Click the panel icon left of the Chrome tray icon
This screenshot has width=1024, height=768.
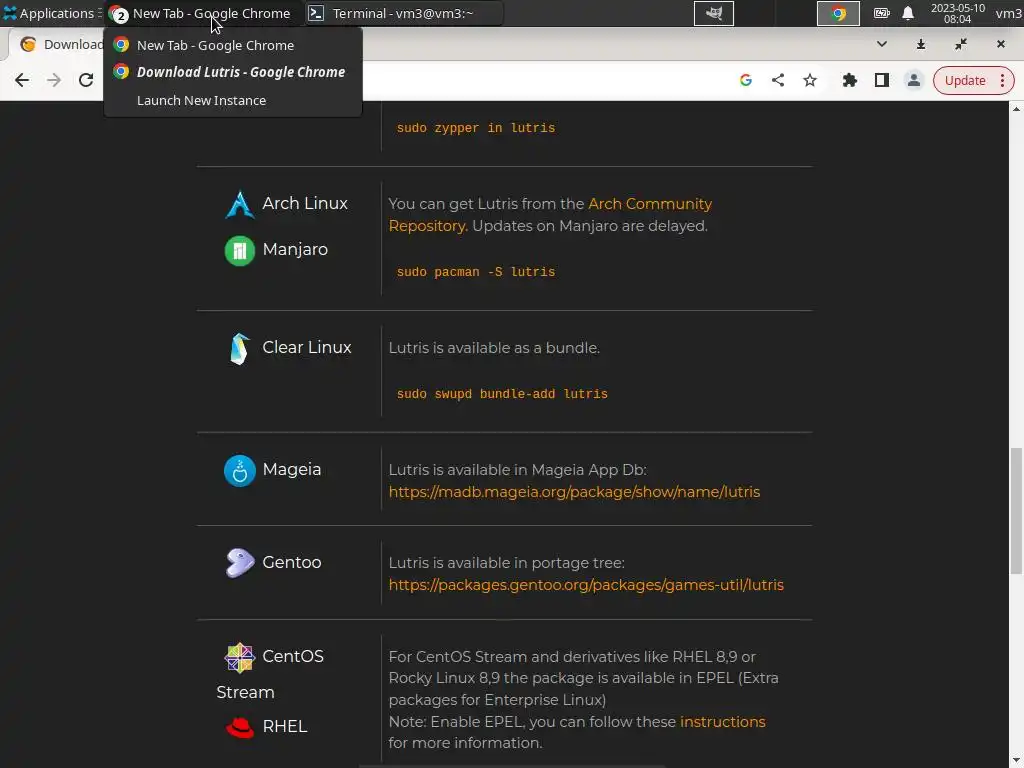tap(713, 13)
